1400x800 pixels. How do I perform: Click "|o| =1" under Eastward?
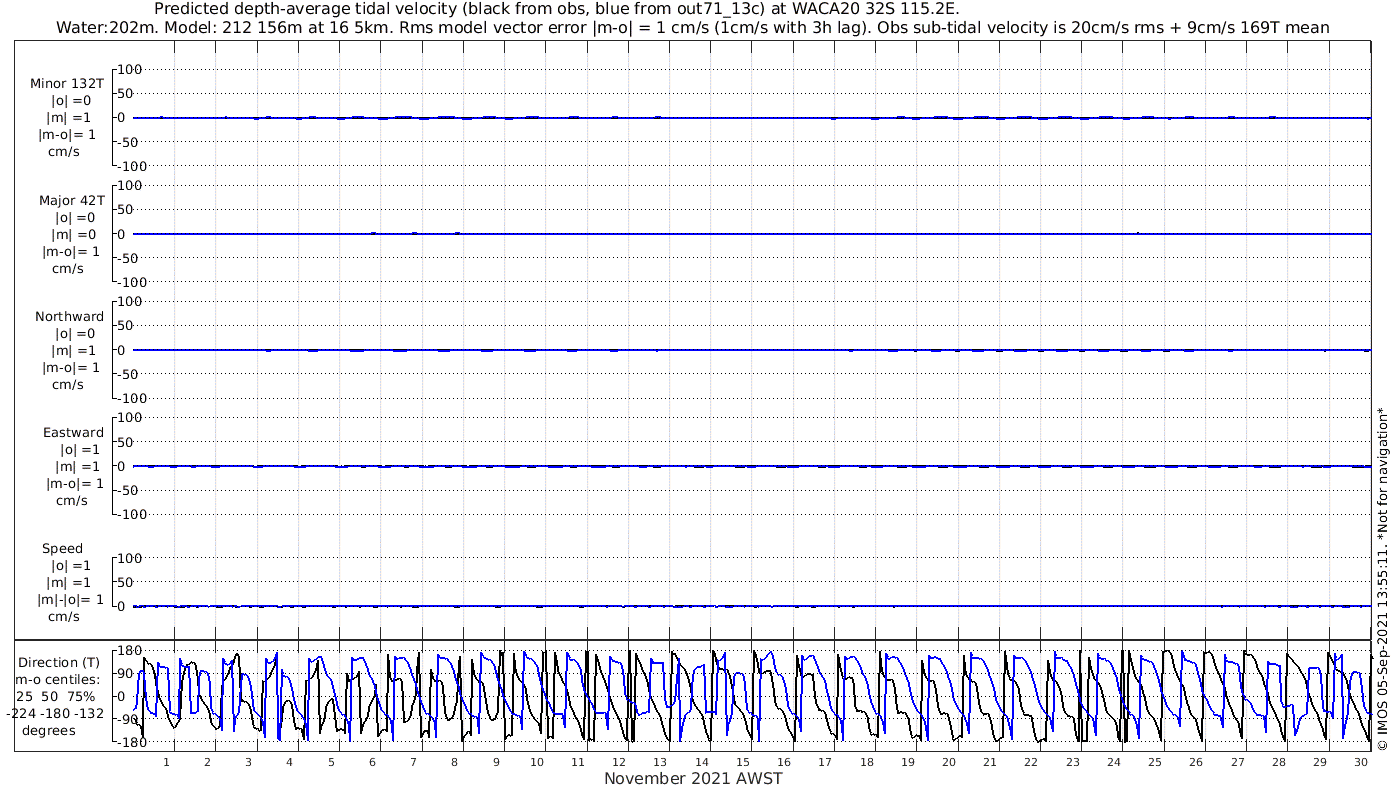pyautogui.click(x=78, y=449)
